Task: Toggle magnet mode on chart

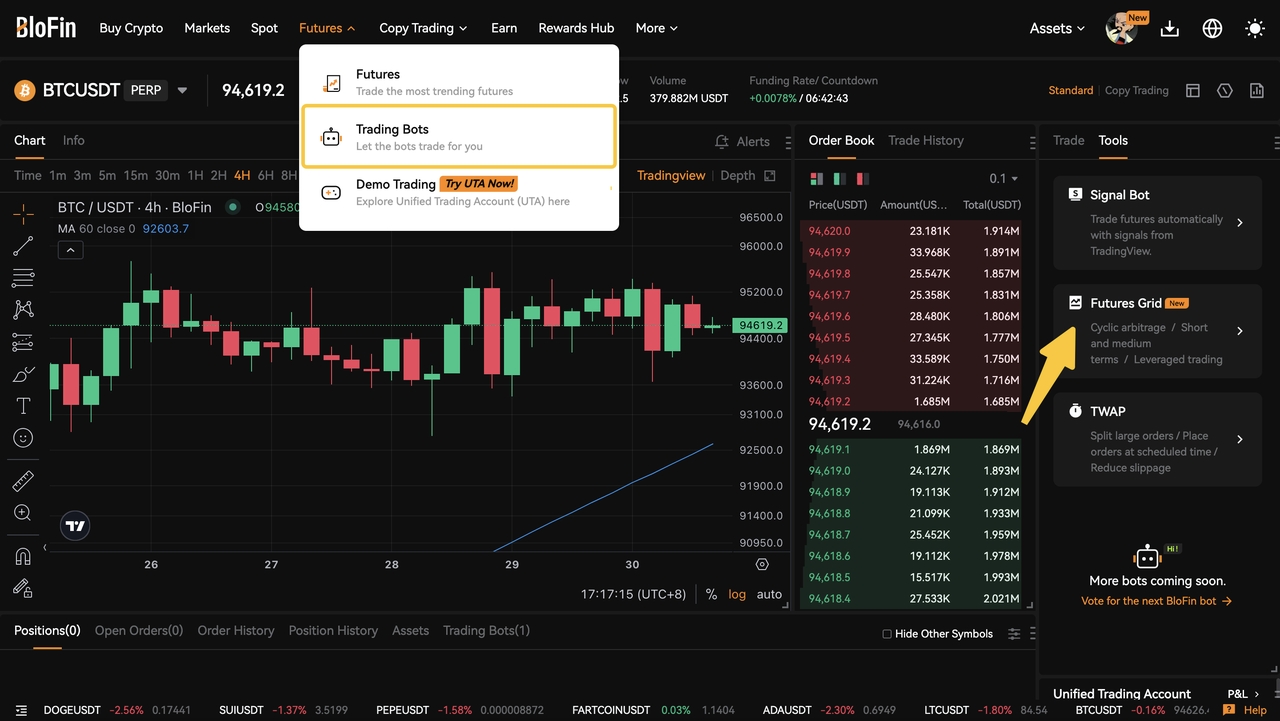Action: point(23,556)
